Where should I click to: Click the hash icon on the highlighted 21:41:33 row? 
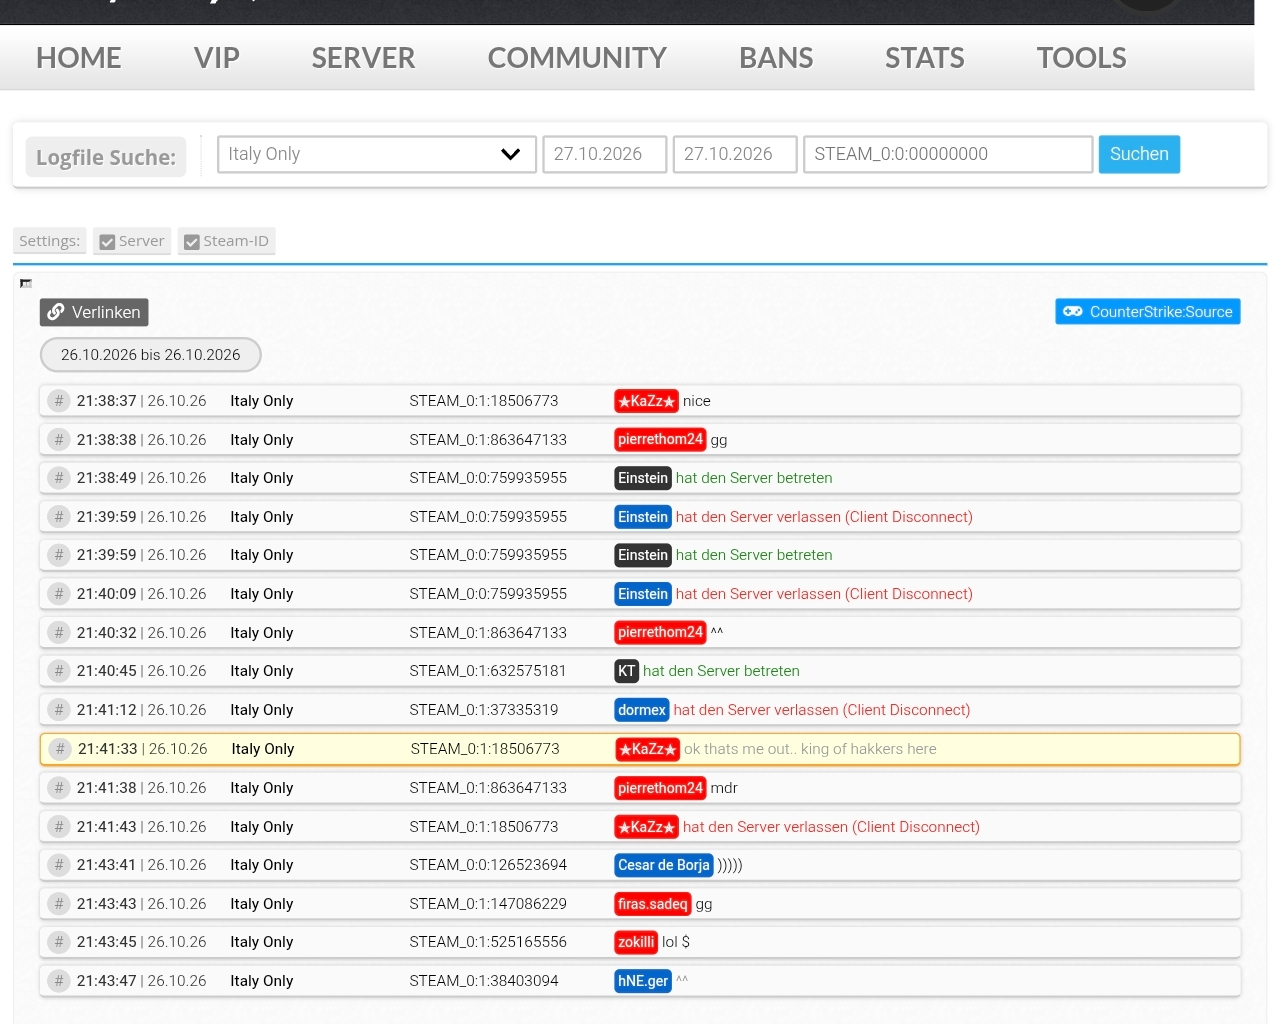click(x=60, y=749)
